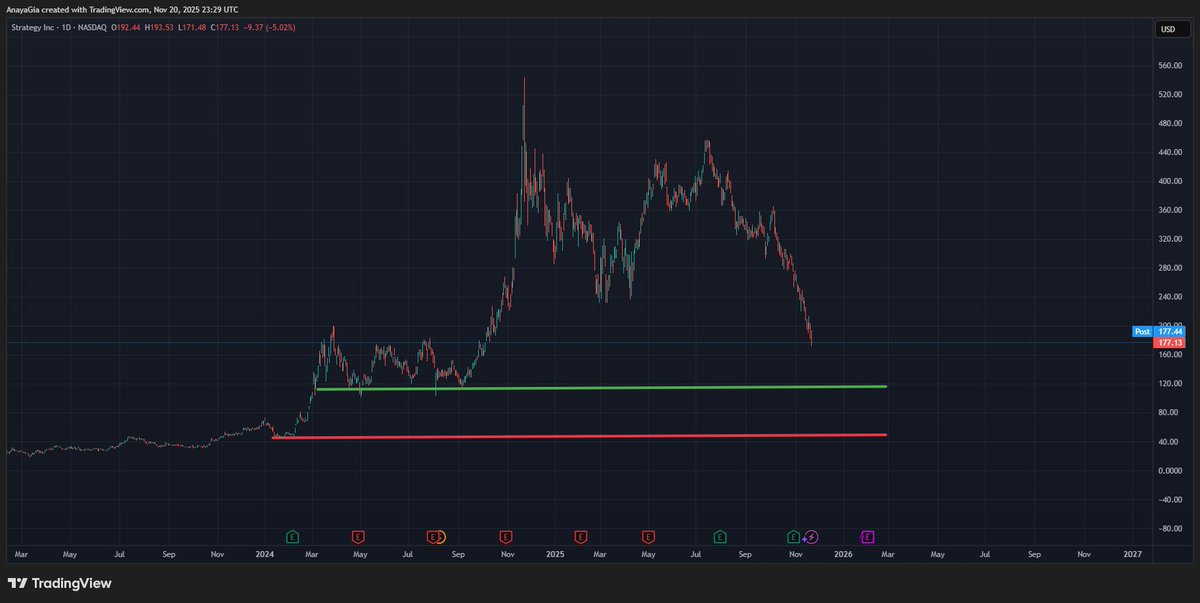Image resolution: width=1200 pixels, height=603 pixels.
Task: Click the 440.00 price scale label
Action: pos(1168,152)
